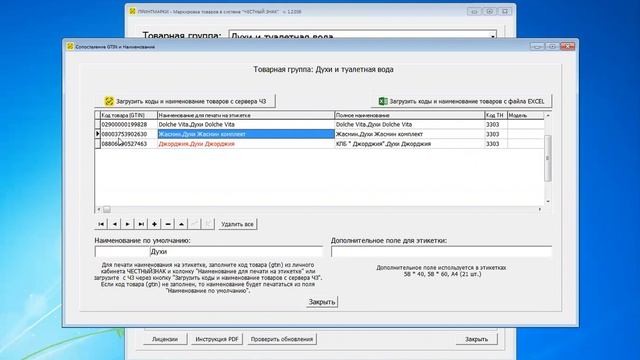Screen dimensions: 640x360
Task: Click default name field containing Духи
Action: tap(236, 252)
